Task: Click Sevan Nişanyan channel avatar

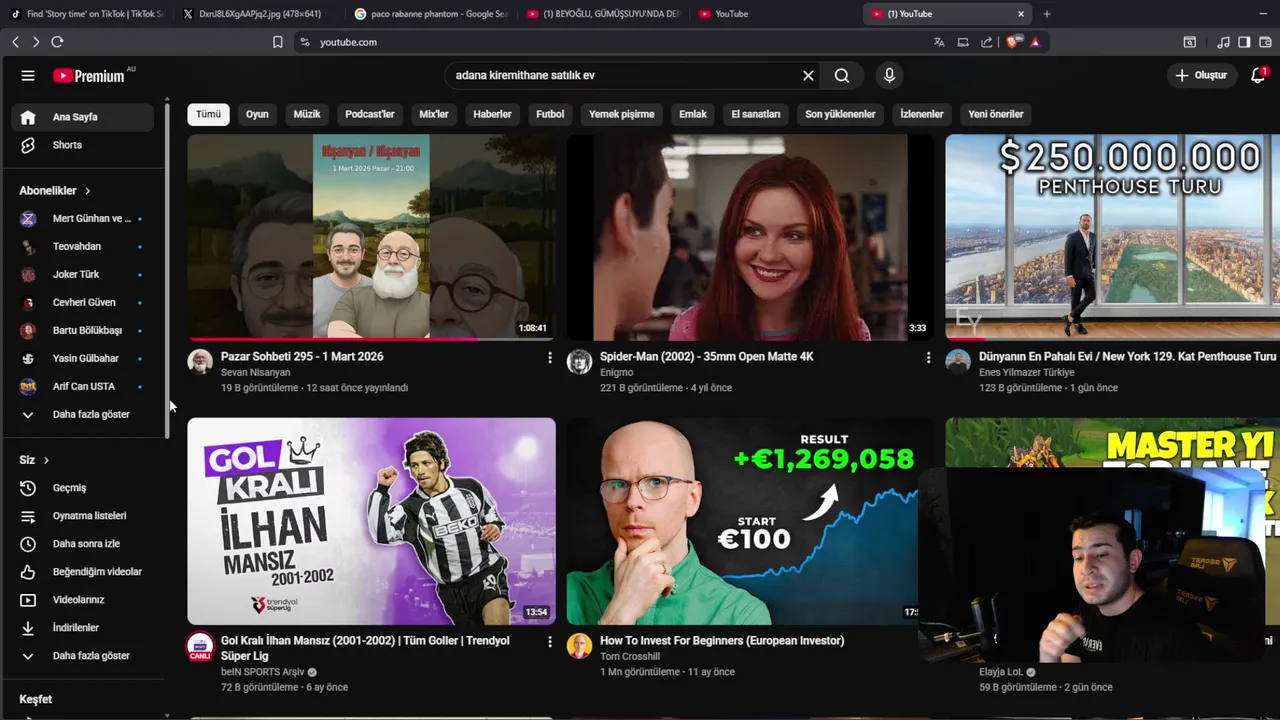Action: [x=200, y=362]
